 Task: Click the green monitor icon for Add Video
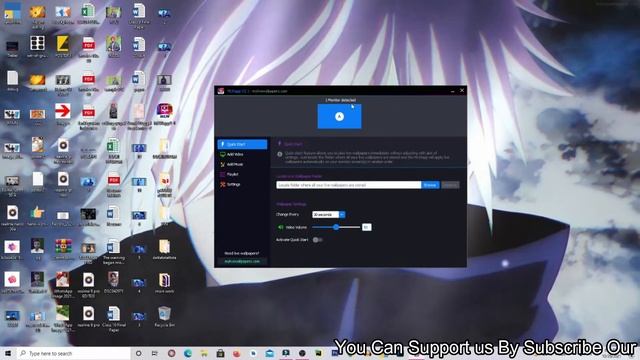222,154
